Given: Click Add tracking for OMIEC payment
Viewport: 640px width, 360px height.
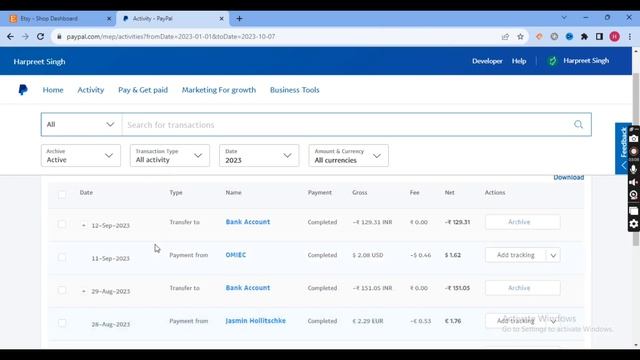Looking at the screenshot, I should tap(516, 255).
